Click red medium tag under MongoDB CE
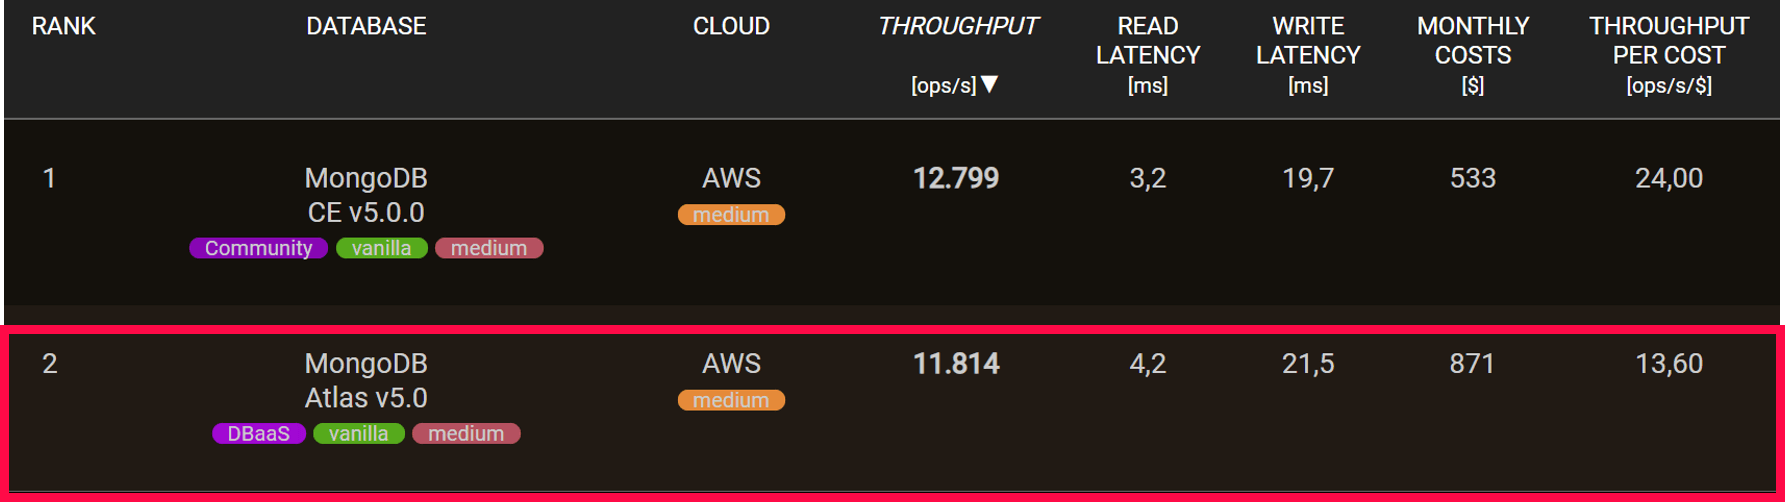 pos(489,248)
